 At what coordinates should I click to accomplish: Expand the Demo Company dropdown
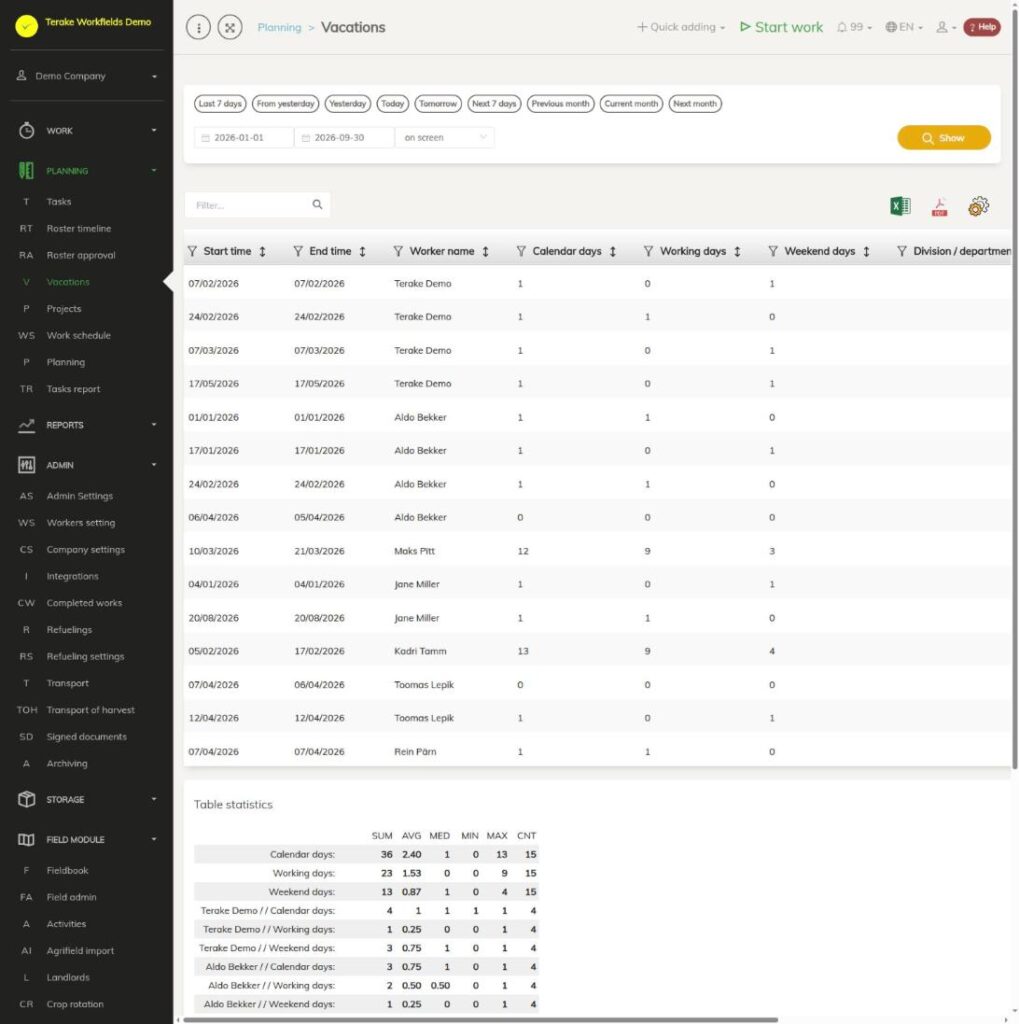click(x=87, y=76)
